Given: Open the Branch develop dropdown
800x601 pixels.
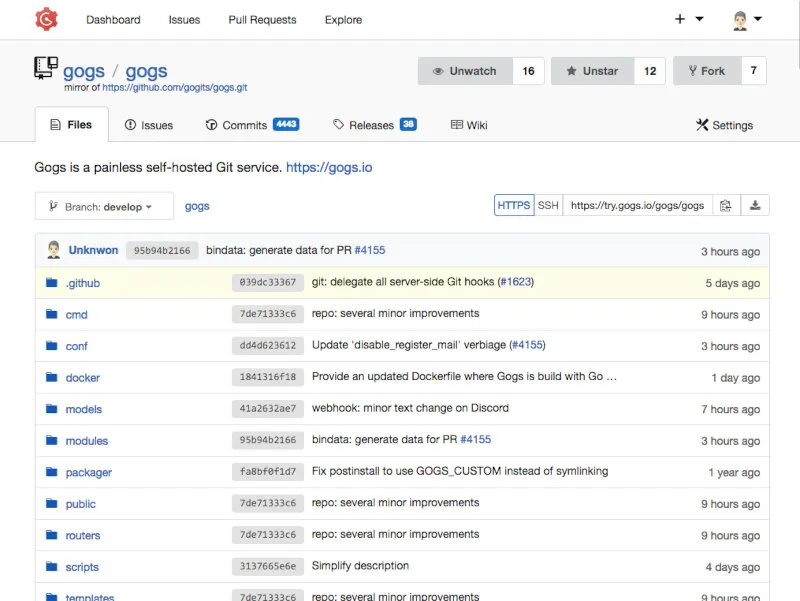Looking at the screenshot, I should point(104,206).
